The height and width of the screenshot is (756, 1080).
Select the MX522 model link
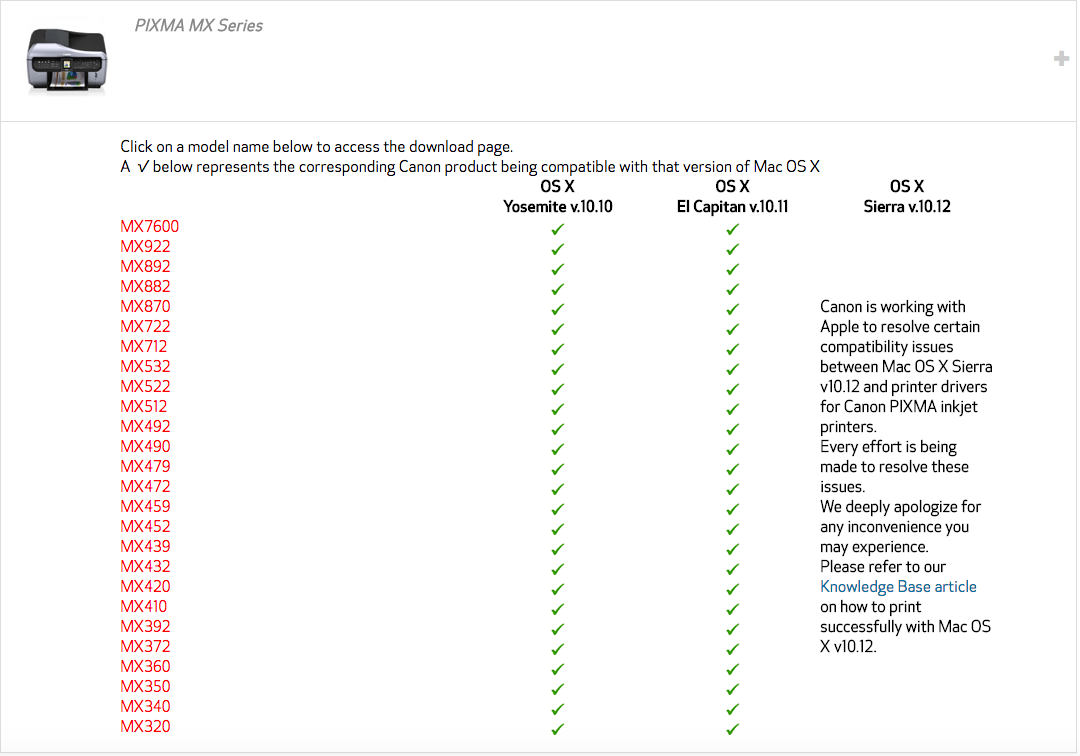pyautogui.click(x=145, y=386)
